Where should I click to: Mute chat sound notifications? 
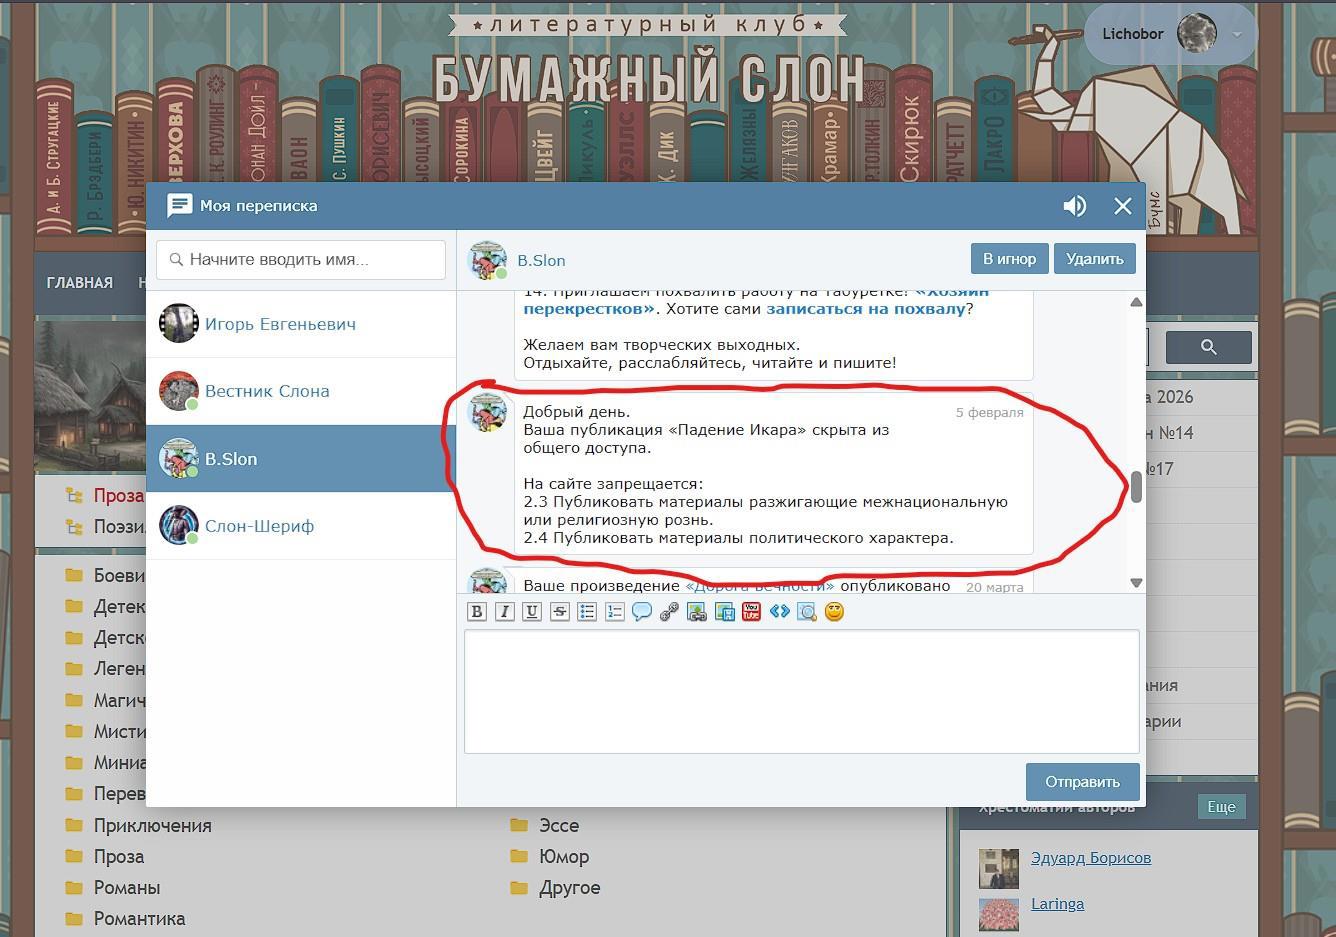pyautogui.click(x=1074, y=206)
